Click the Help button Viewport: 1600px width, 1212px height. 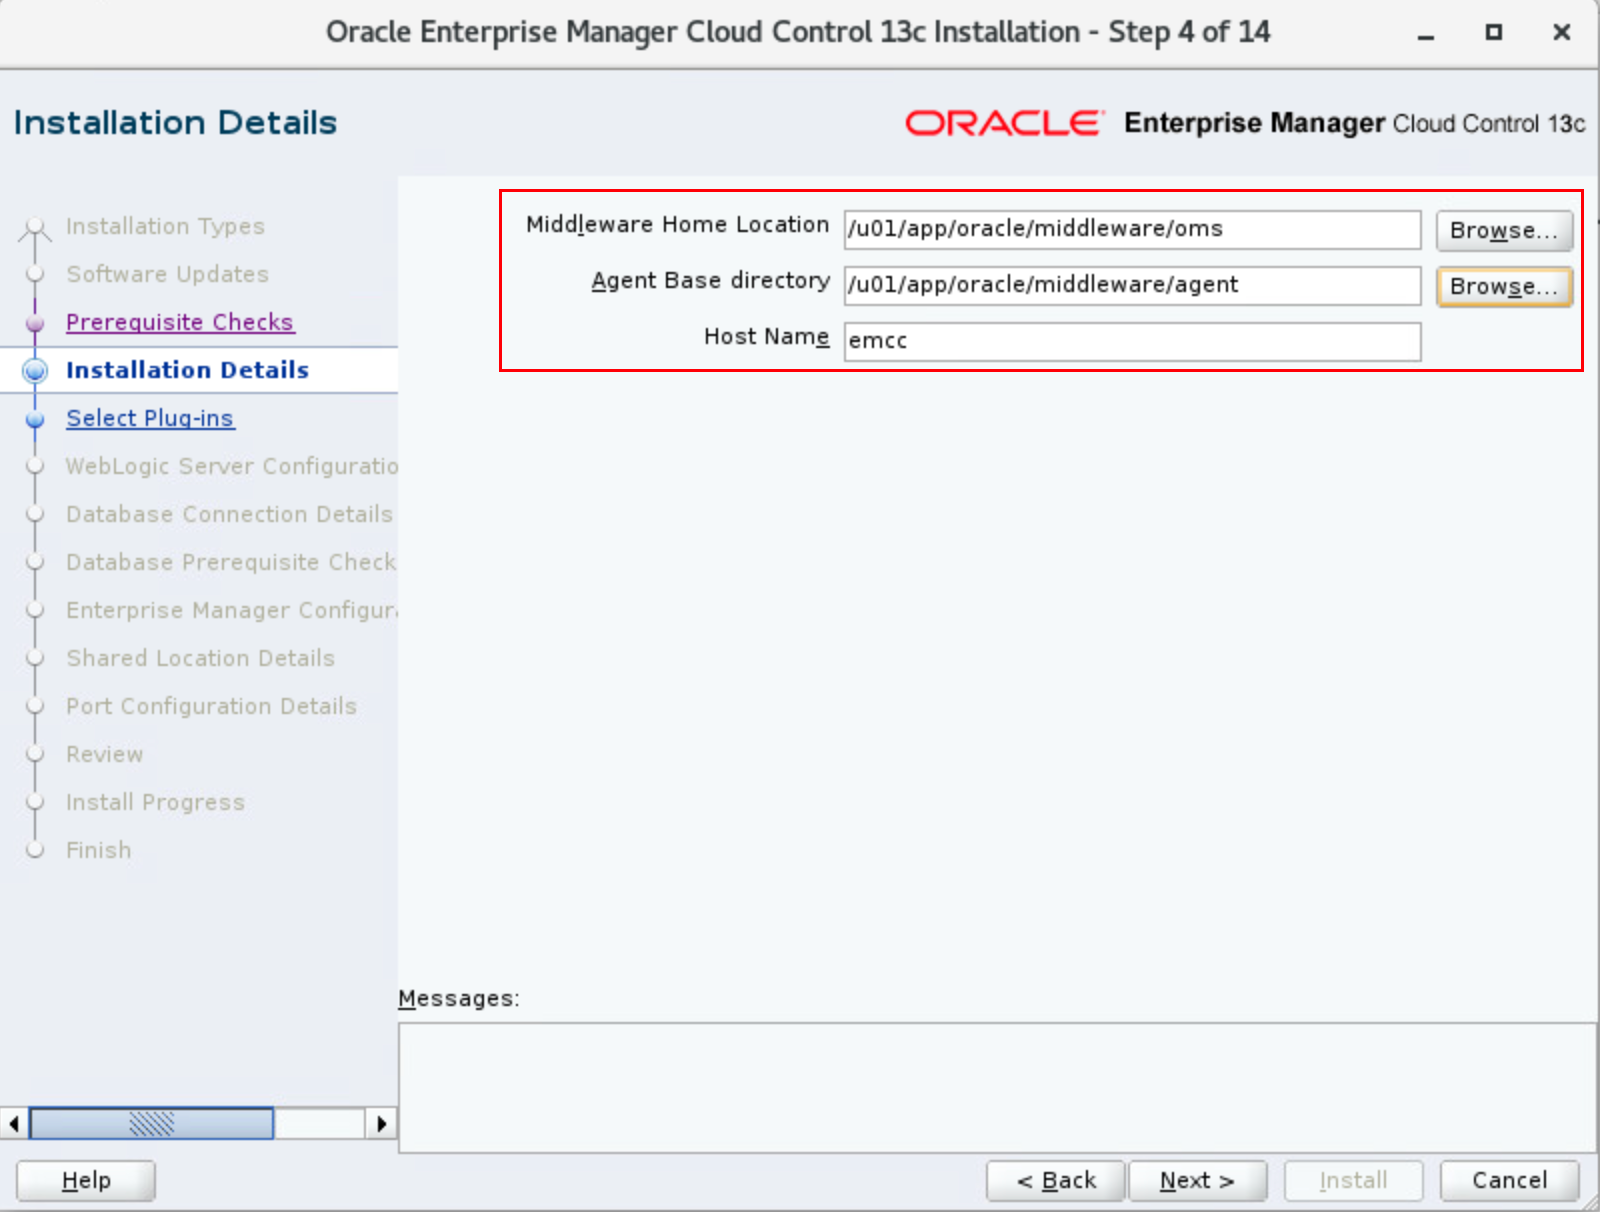click(x=86, y=1181)
